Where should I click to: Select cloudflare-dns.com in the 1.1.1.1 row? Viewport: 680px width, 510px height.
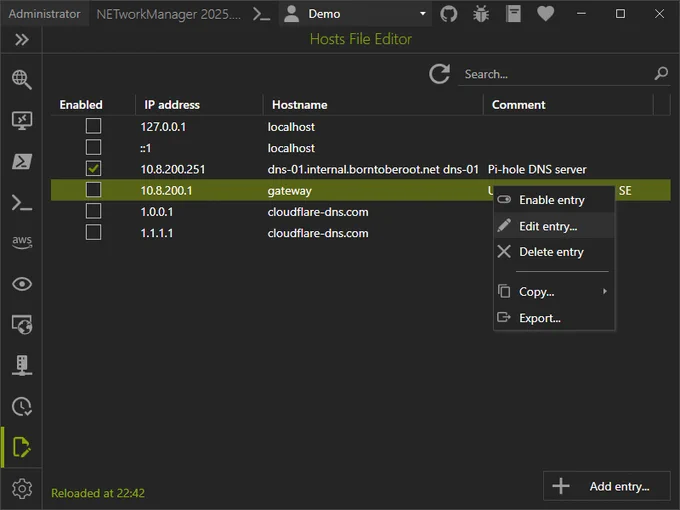coord(318,233)
